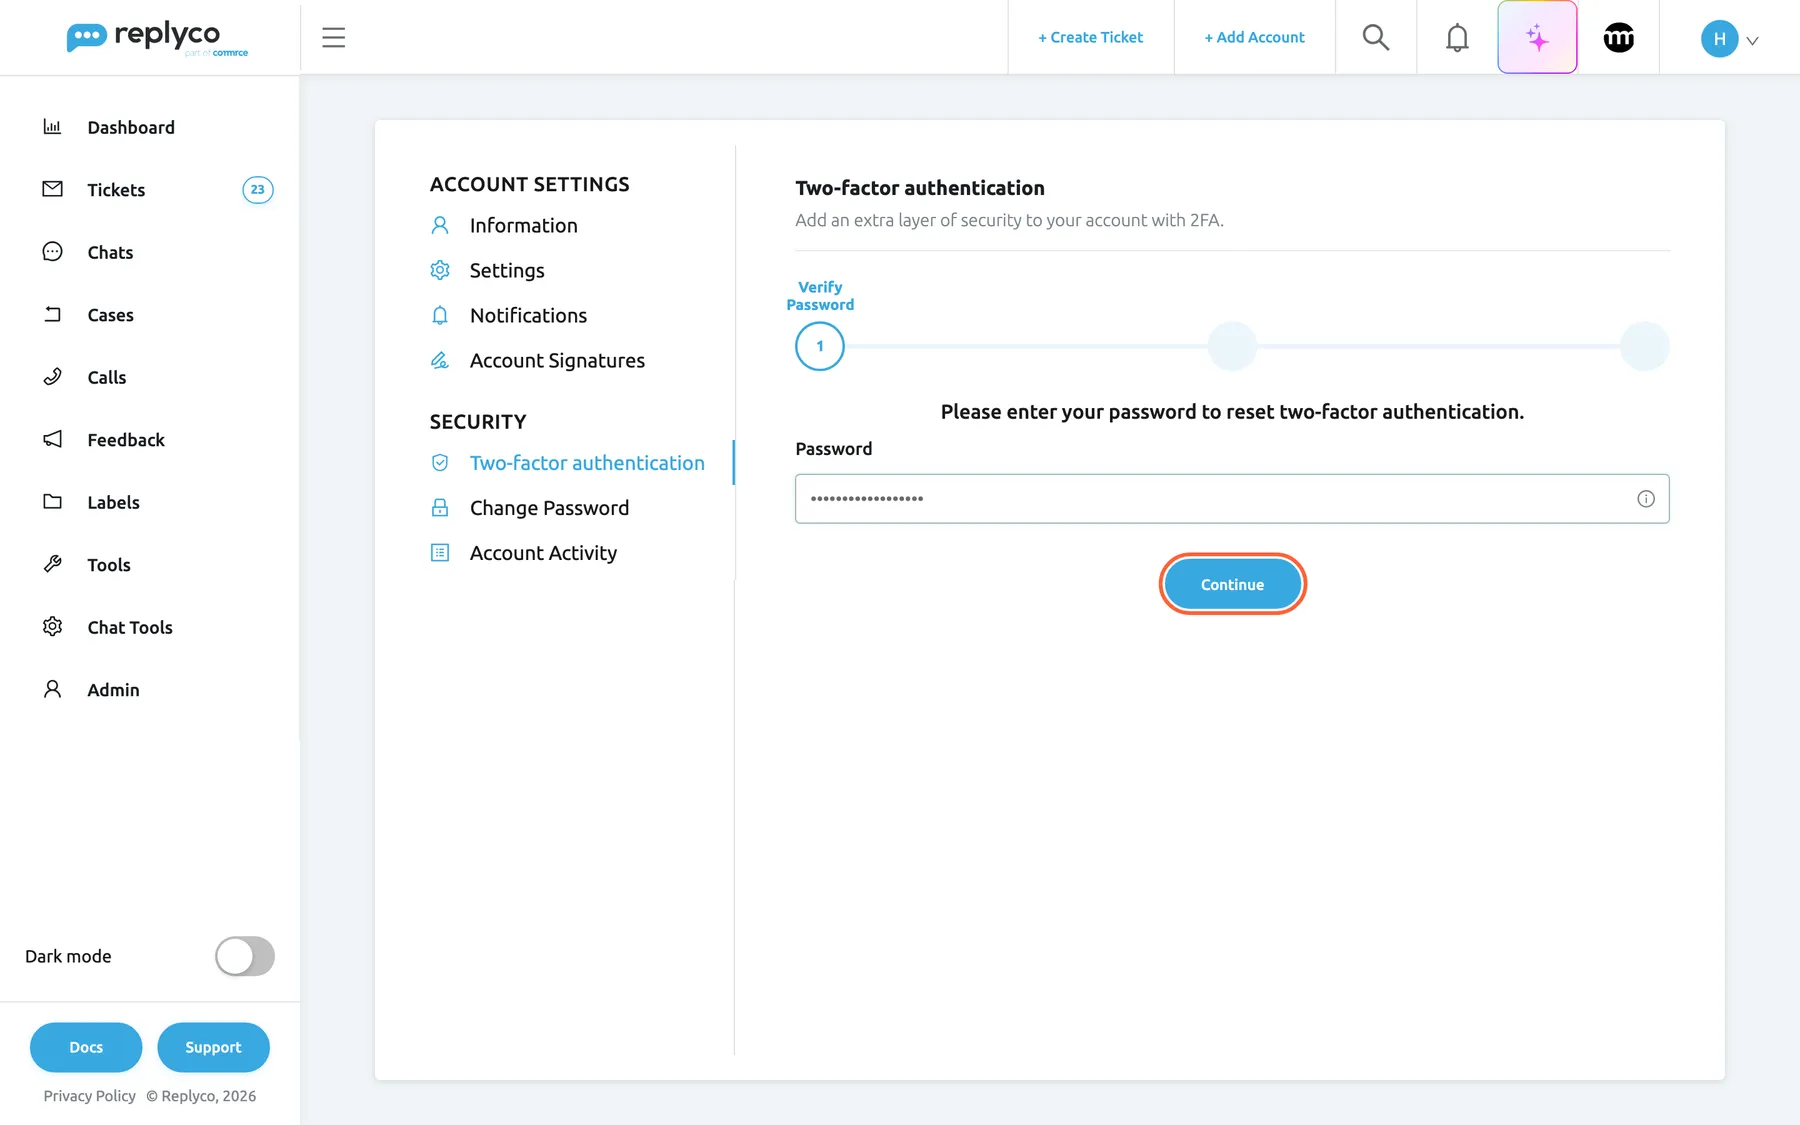Image resolution: width=1800 pixels, height=1125 pixels.
Task: Click the Support button
Action: pos(213,1047)
